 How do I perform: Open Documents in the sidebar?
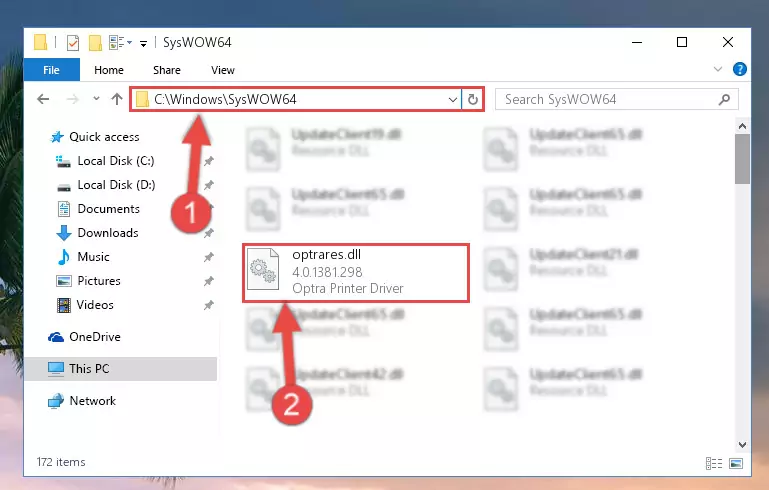point(108,209)
